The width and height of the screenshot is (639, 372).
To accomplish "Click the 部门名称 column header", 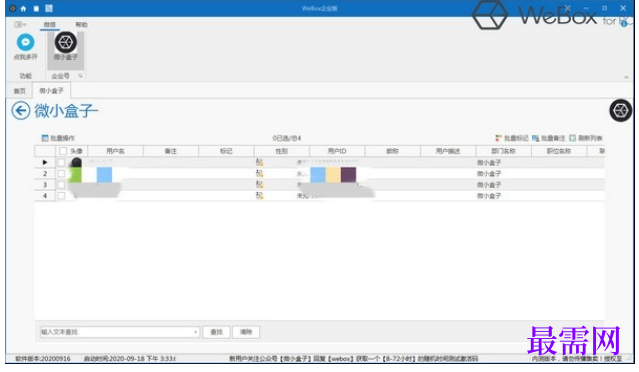I will [503, 151].
